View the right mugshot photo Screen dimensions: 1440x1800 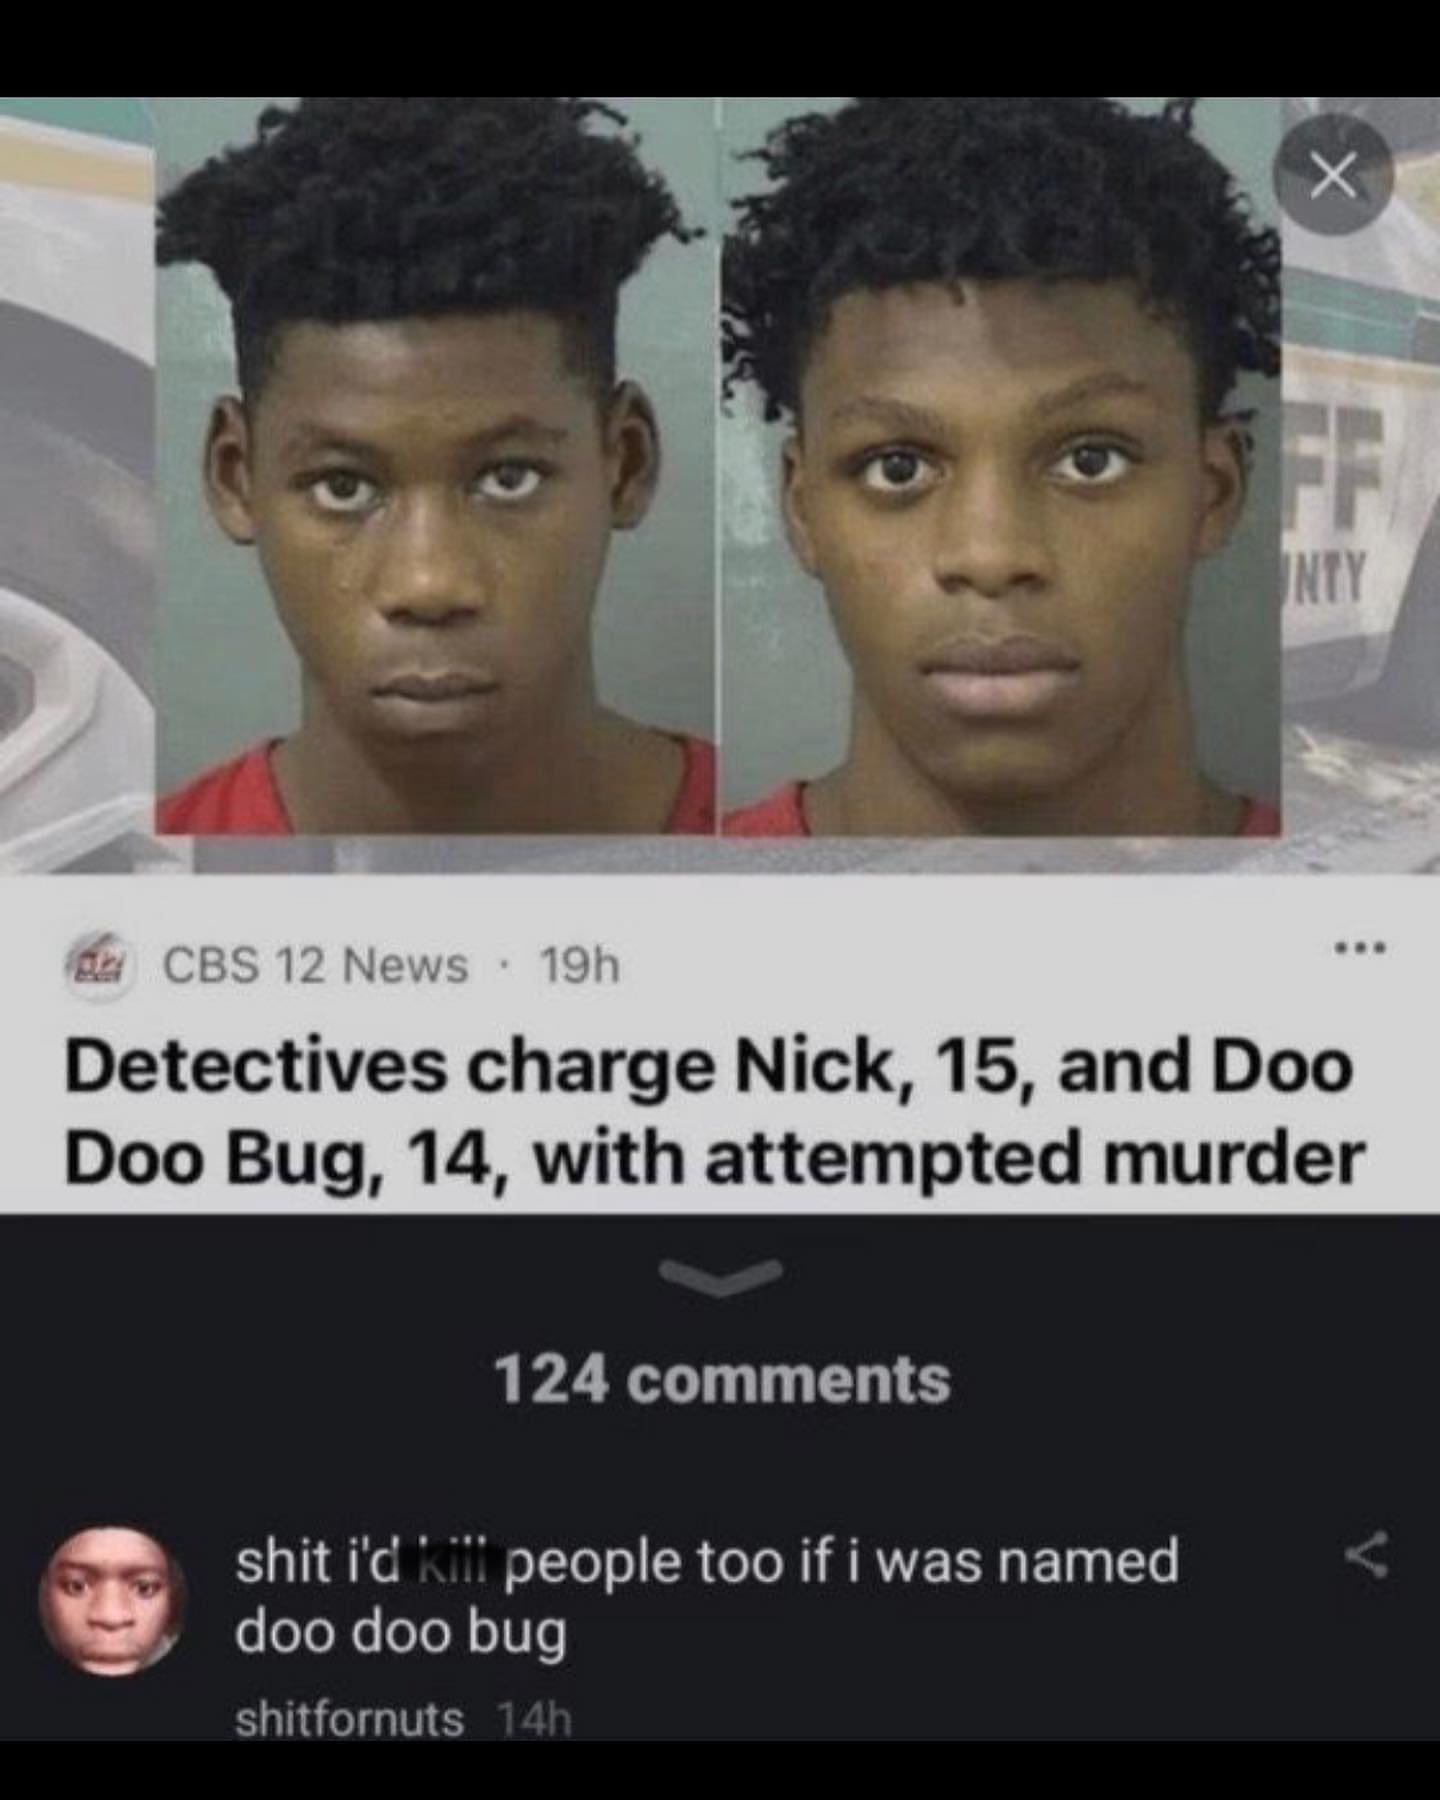[x=1000, y=467]
